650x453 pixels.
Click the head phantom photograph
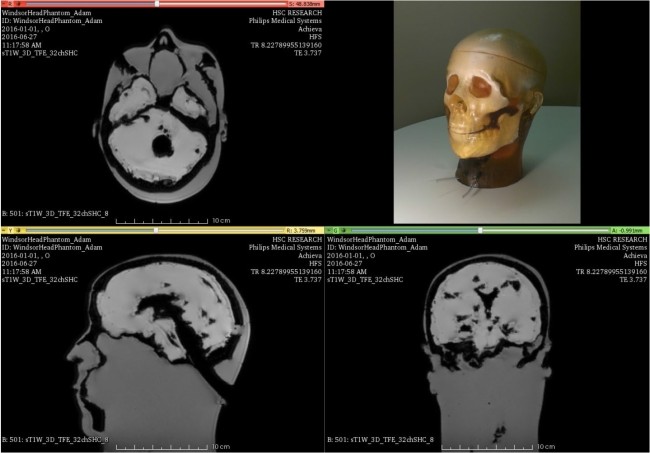(x=487, y=112)
